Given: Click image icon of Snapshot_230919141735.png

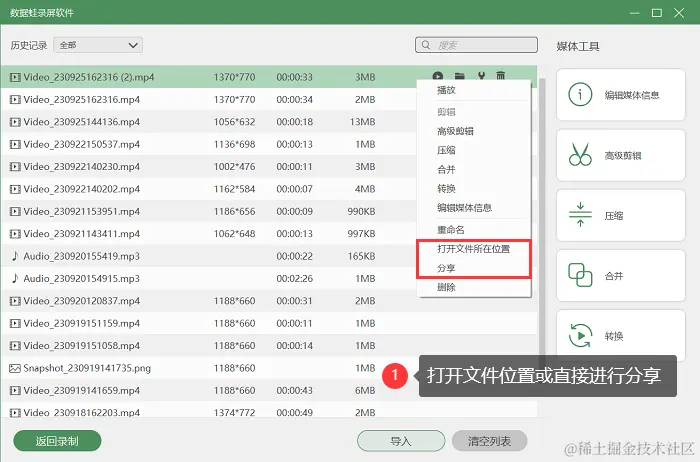Looking at the screenshot, I should click(x=15, y=368).
